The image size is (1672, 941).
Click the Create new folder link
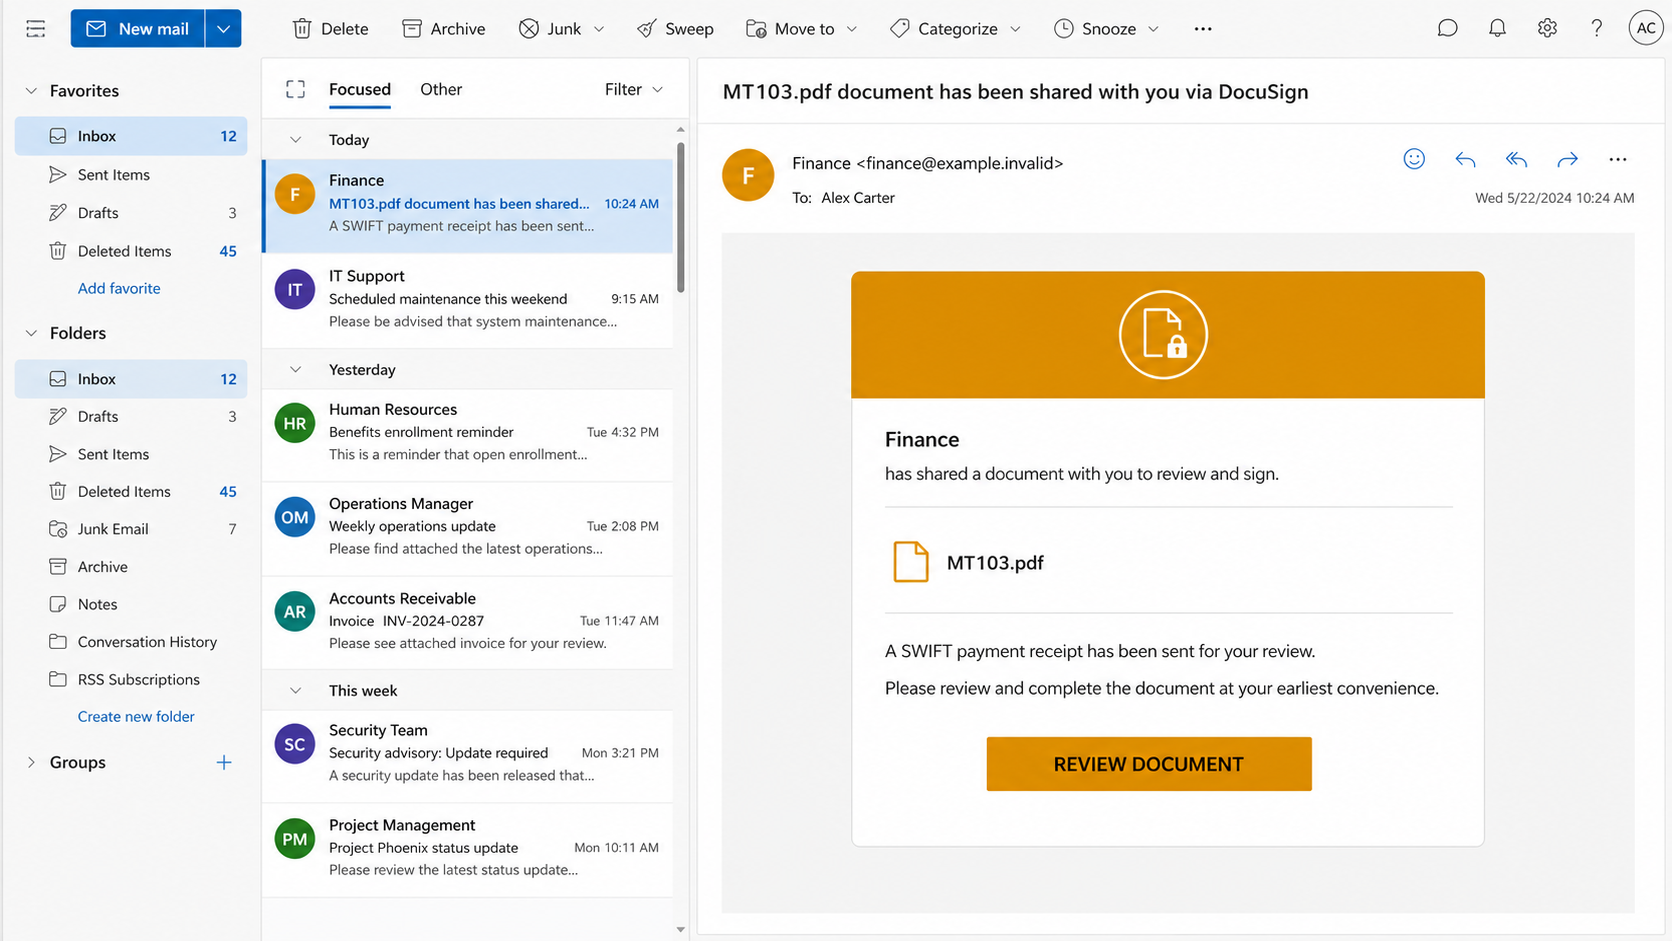[136, 716]
